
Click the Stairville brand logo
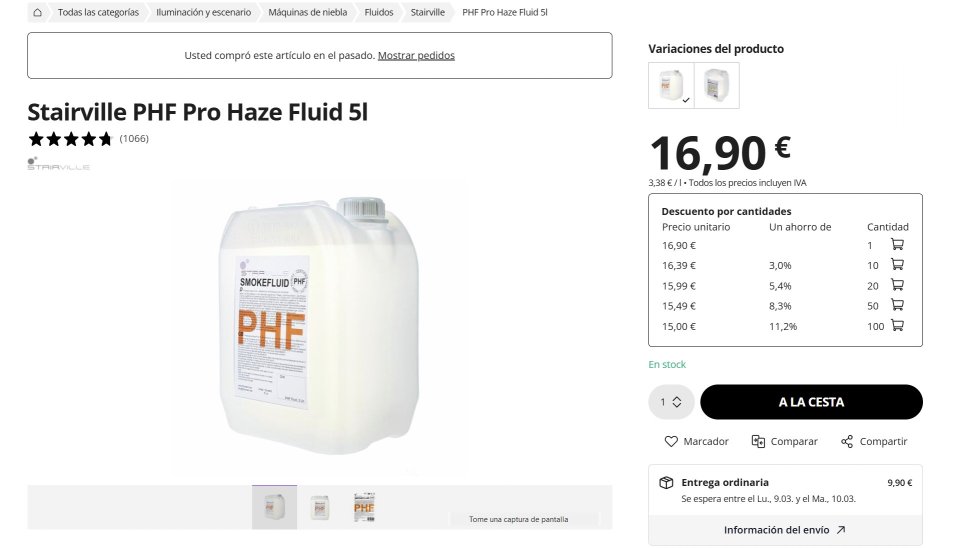pos(58,163)
